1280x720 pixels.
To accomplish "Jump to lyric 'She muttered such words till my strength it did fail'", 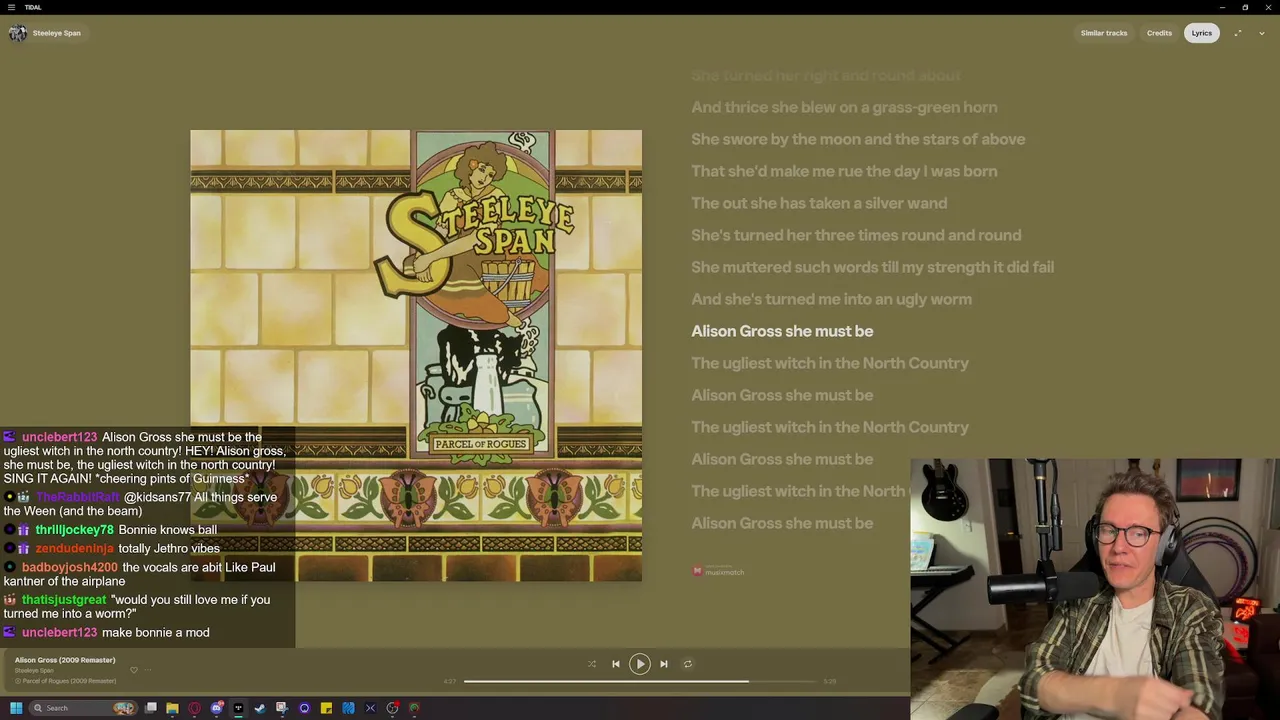I will (872, 267).
